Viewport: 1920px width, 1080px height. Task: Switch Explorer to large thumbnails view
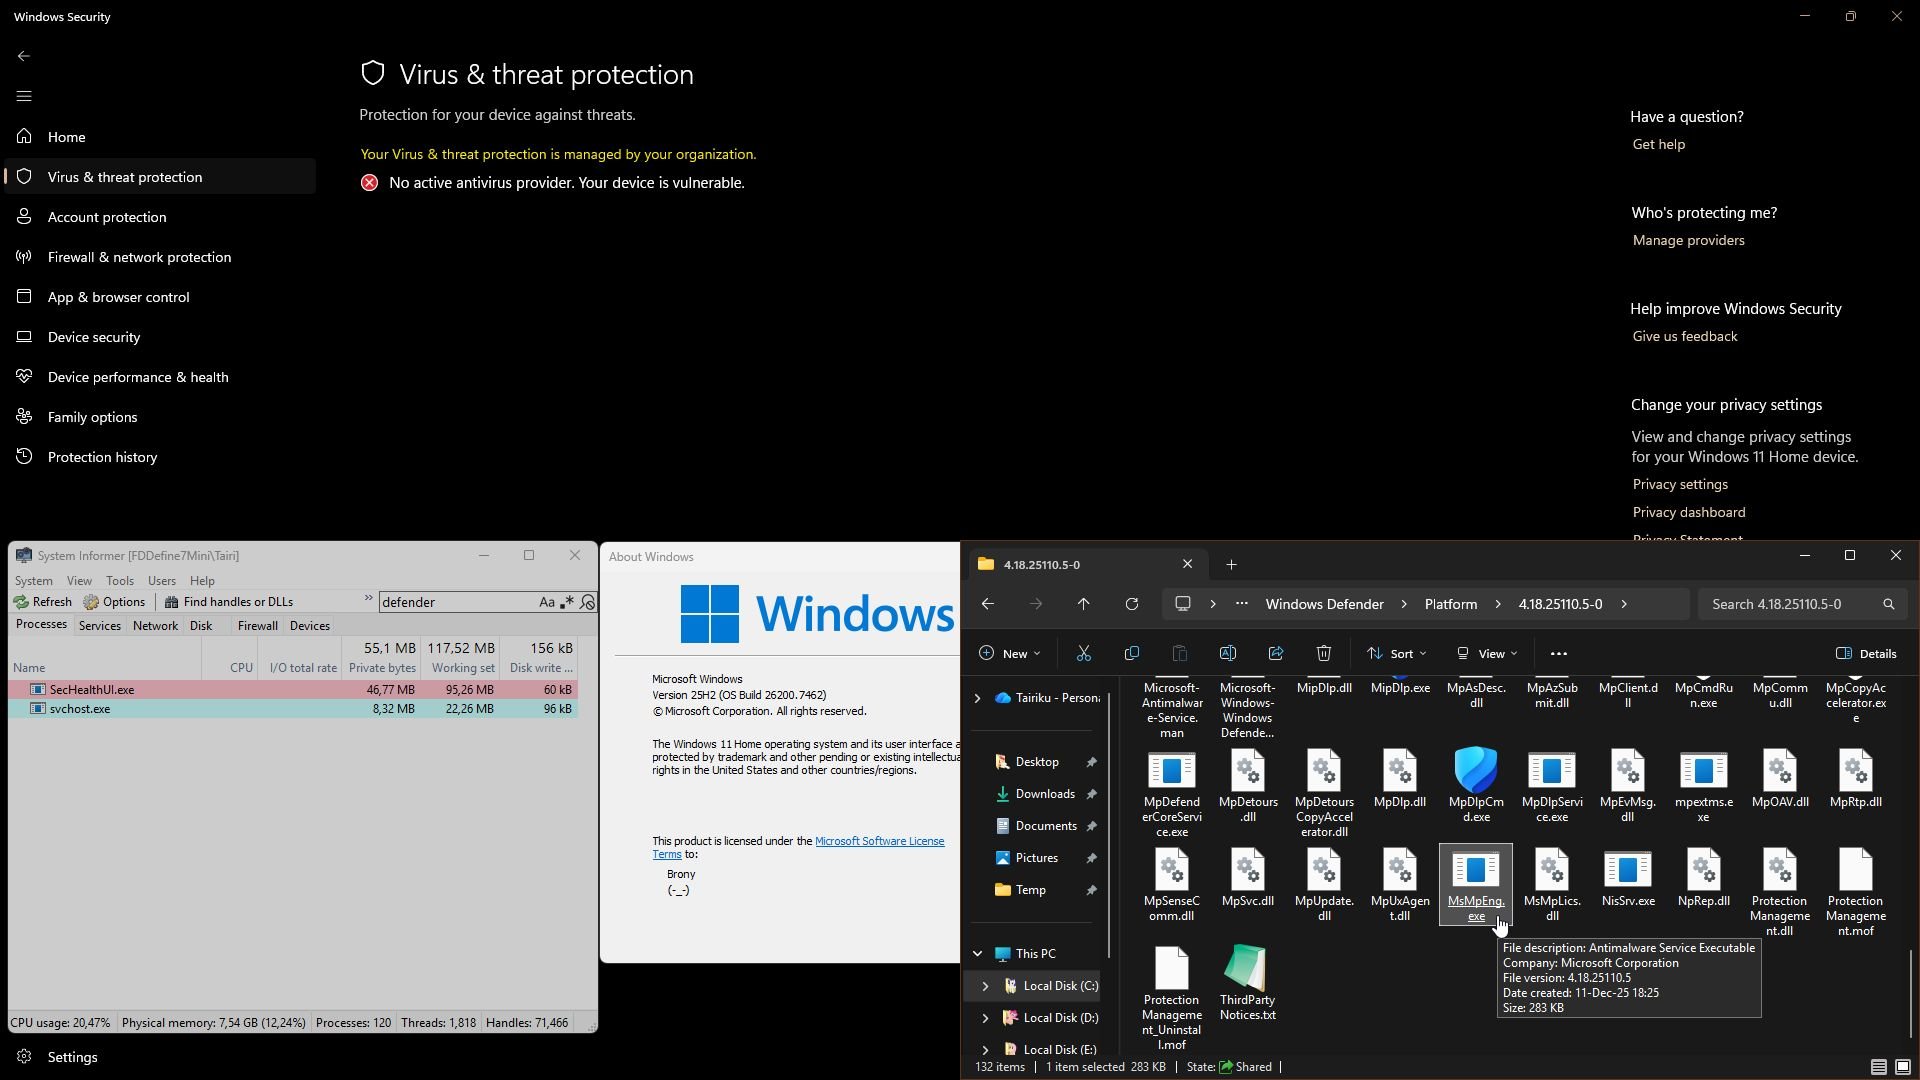(x=1903, y=1067)
